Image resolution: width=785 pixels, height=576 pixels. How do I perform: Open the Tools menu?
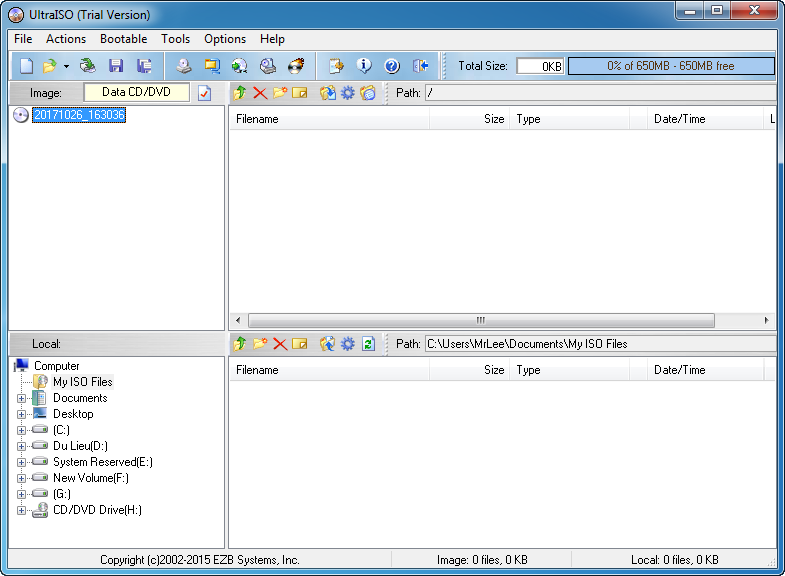click(x=175, y=39)
